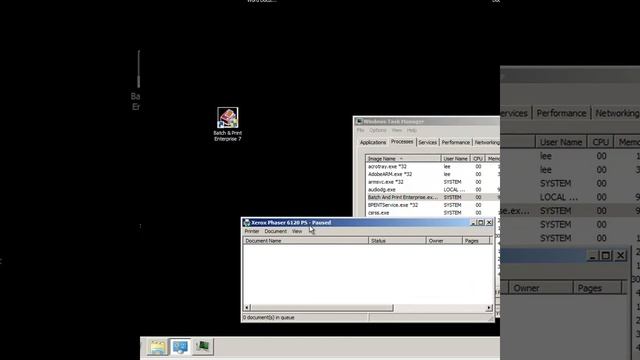Image resolution: width=640 pixels, height=360 pixels.
Task: Select the blue monitor icon in the taskbar
Action: click(180, 347)
